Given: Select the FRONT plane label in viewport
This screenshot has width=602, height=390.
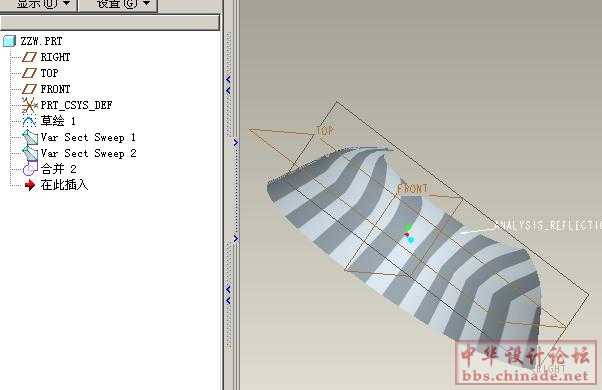Looking at the screenshot, I should click(x=412, y=188).
